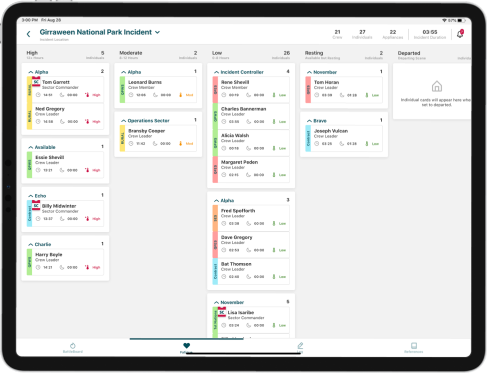Image resolution: width=487 pixels, height=374 pixels.
Task: Collapse the Alpha group in High column
Action: (x=31, y=72)
